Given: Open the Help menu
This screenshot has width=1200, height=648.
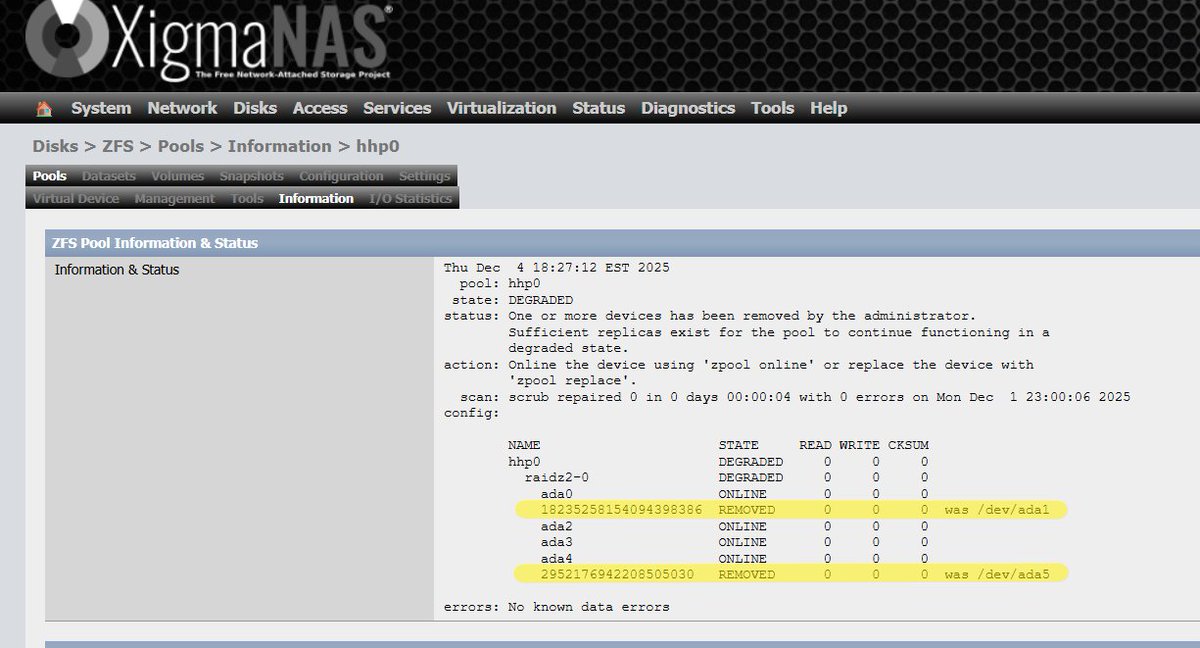Looking at the screenshot, I should point(828,108).
